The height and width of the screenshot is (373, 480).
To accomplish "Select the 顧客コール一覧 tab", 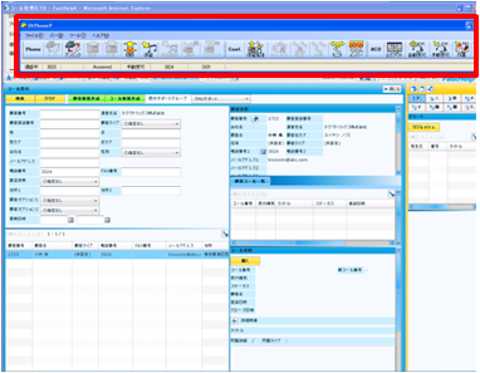I will tap(250, 181).
